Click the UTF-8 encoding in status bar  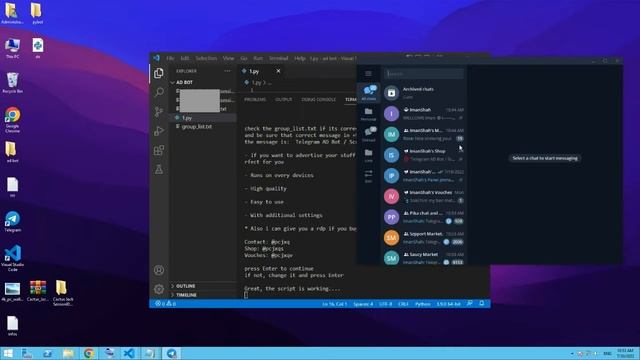pyautogui.click(x=385, y=304)
